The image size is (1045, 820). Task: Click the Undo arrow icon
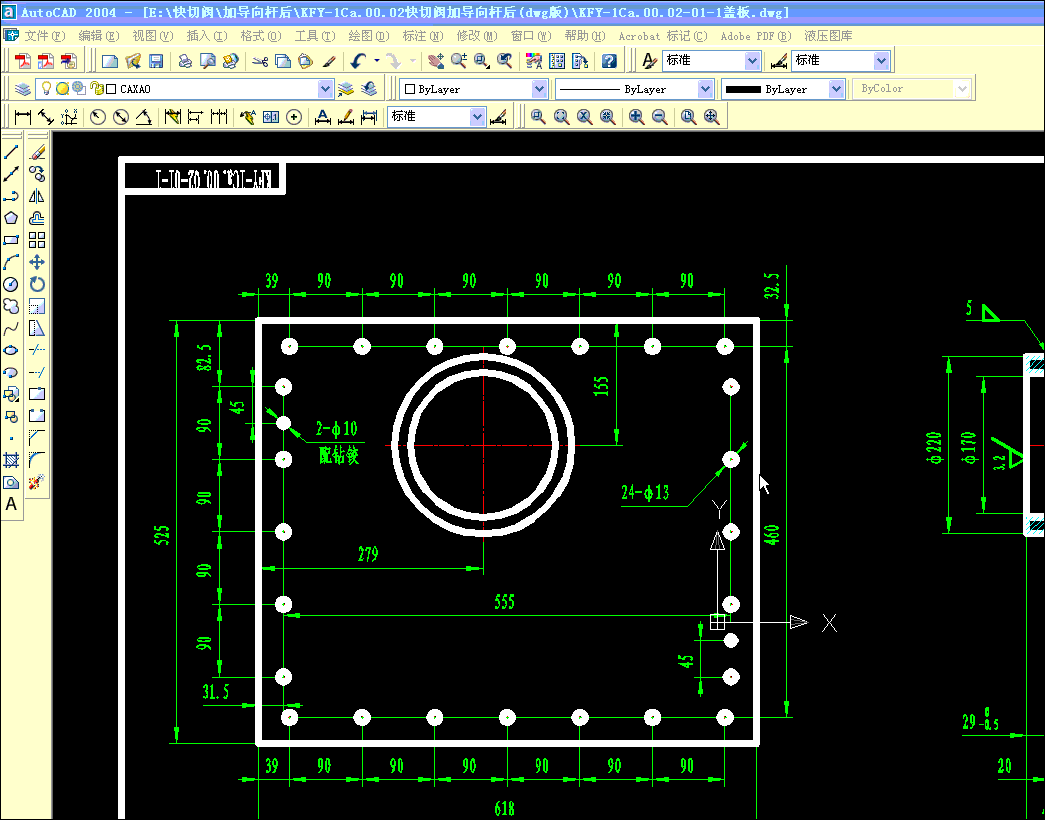point(359,61)
